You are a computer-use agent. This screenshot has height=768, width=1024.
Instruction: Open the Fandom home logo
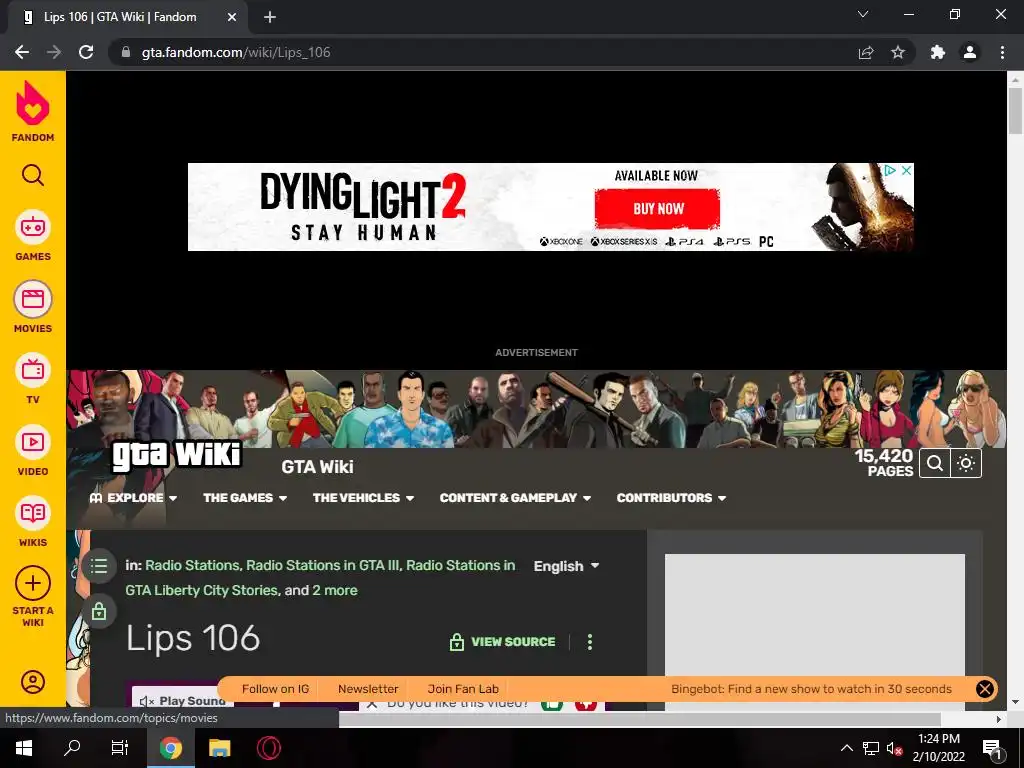click(x=33, y=112)
